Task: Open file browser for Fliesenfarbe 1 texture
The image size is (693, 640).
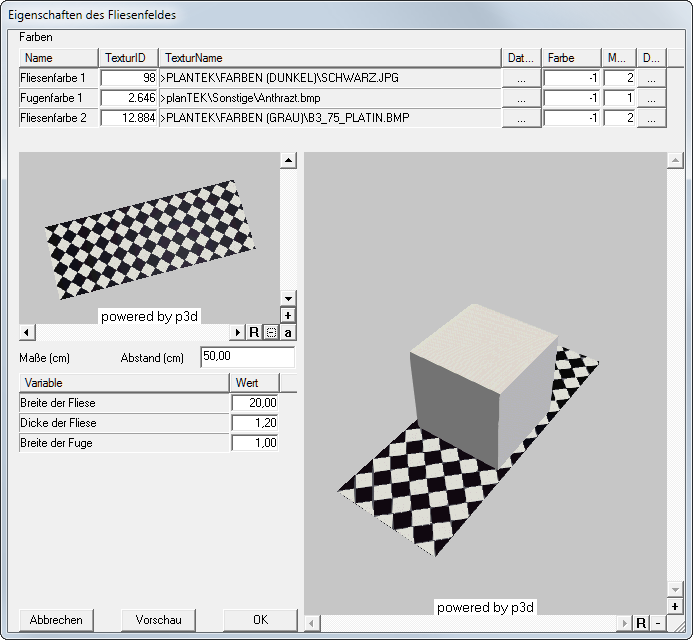Action: click(521, 78)
